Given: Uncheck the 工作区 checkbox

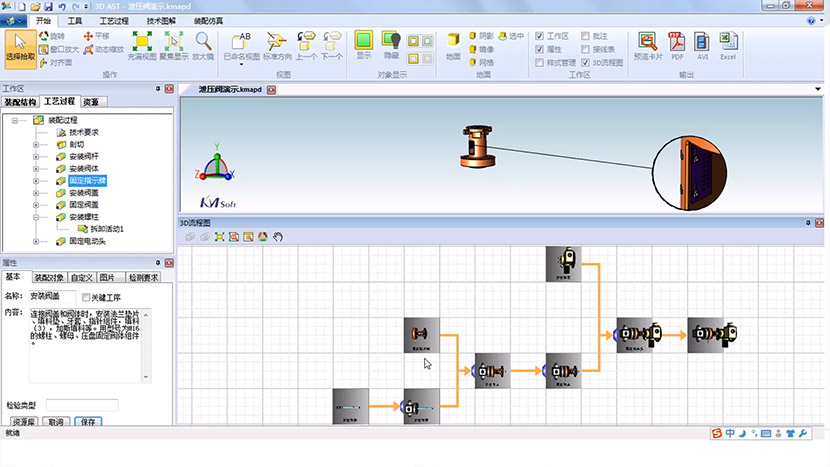Looking at the screenshot, I should (x=541, y=35).
